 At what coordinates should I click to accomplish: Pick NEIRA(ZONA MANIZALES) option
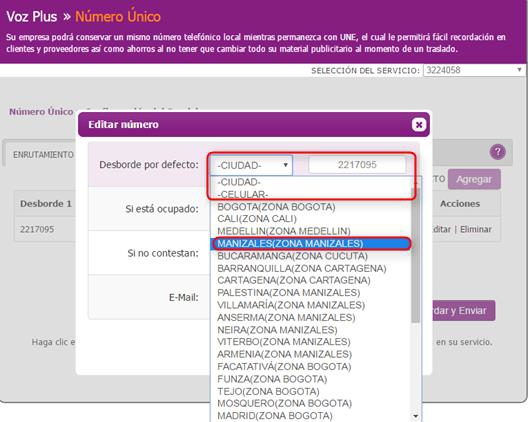[311, 330]
